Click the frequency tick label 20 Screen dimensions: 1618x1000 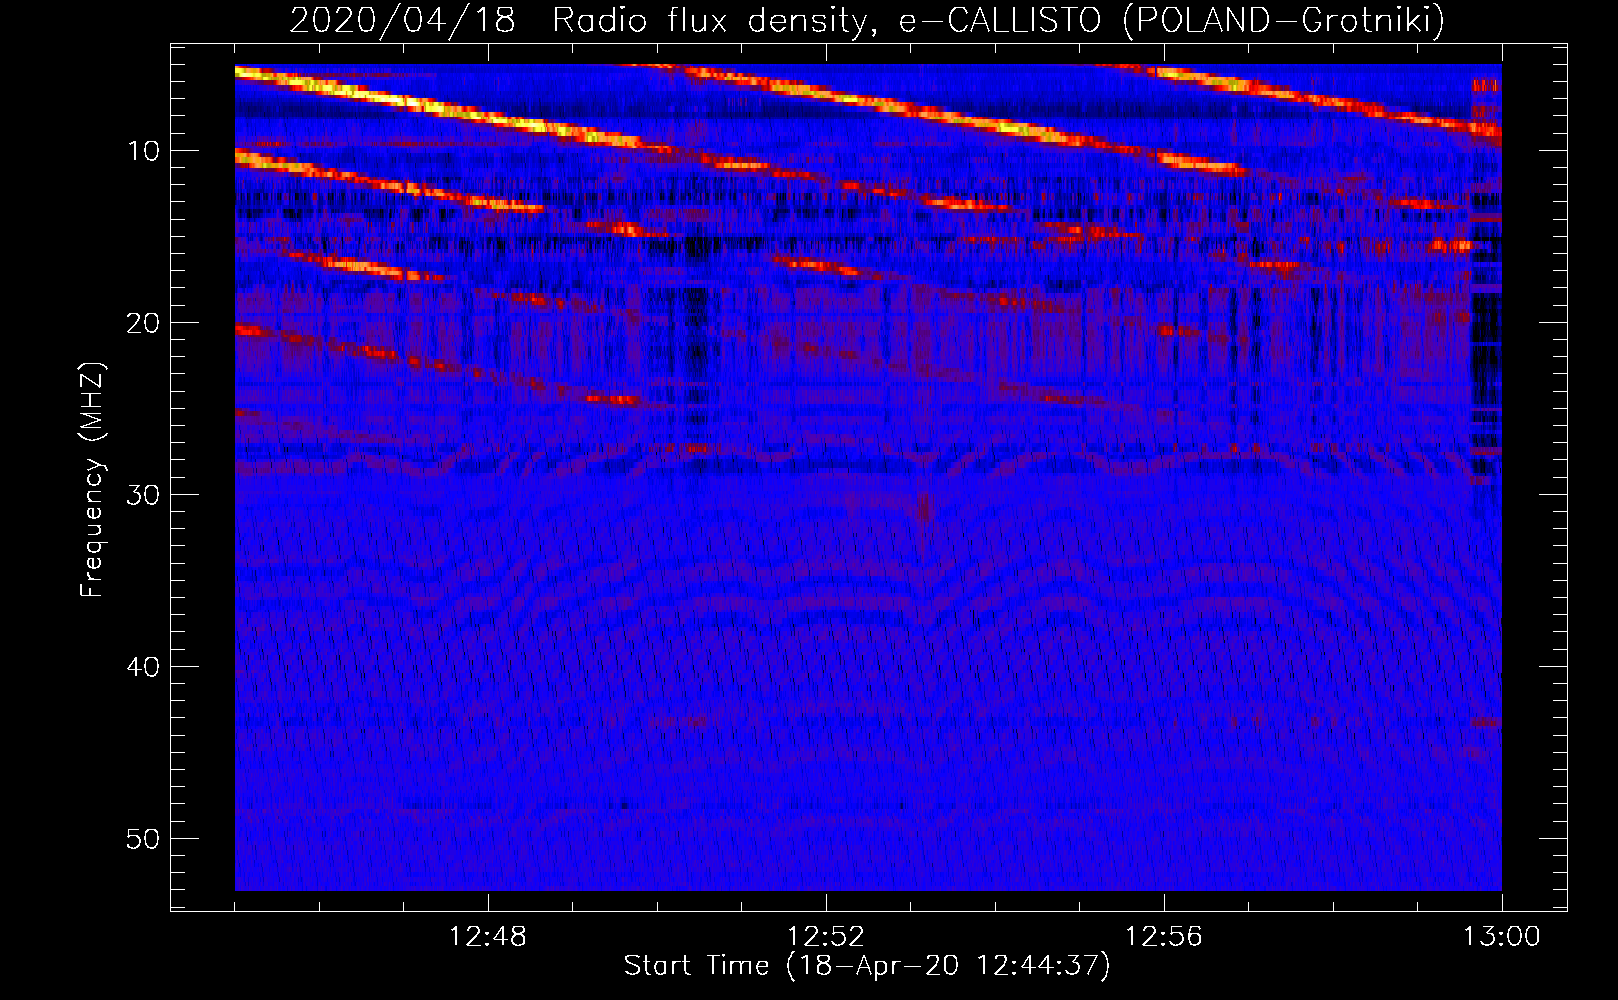click(x=144, y=323)
